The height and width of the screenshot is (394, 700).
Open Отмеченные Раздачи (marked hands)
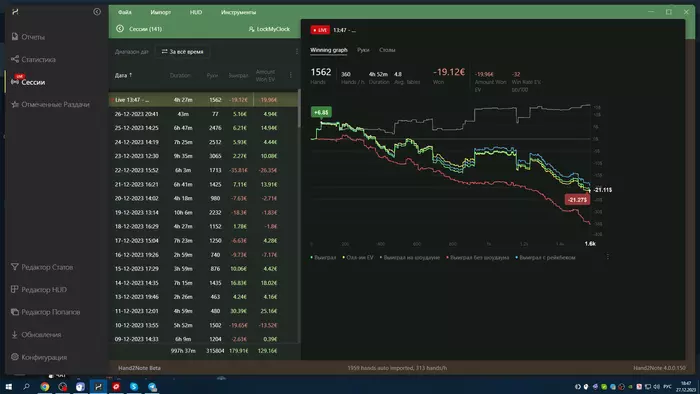[x=50, y=104]
